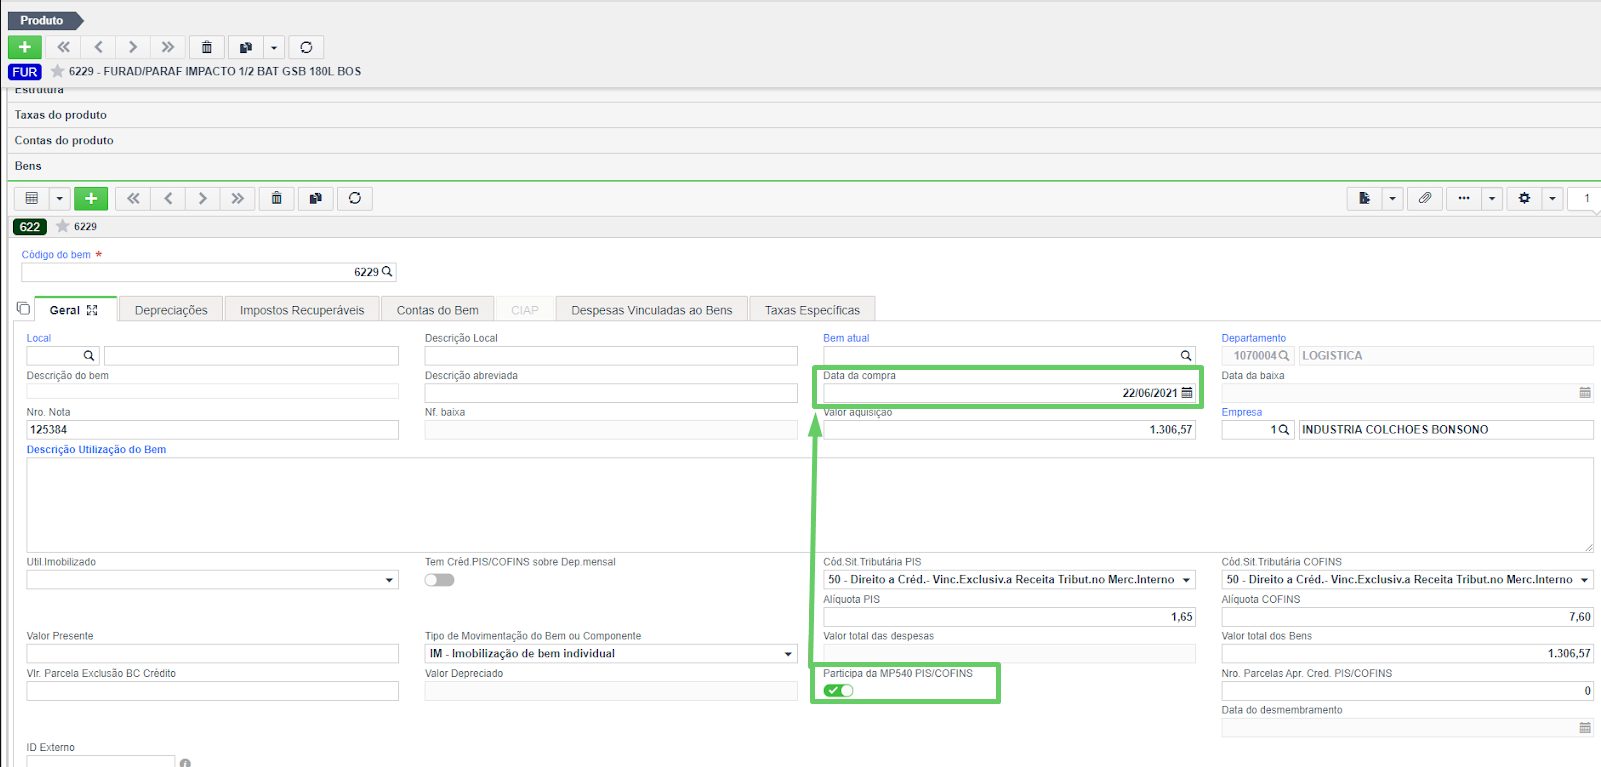
Task: Open dropdown beside ellipsis button
Action: (x=1492, y=198)
